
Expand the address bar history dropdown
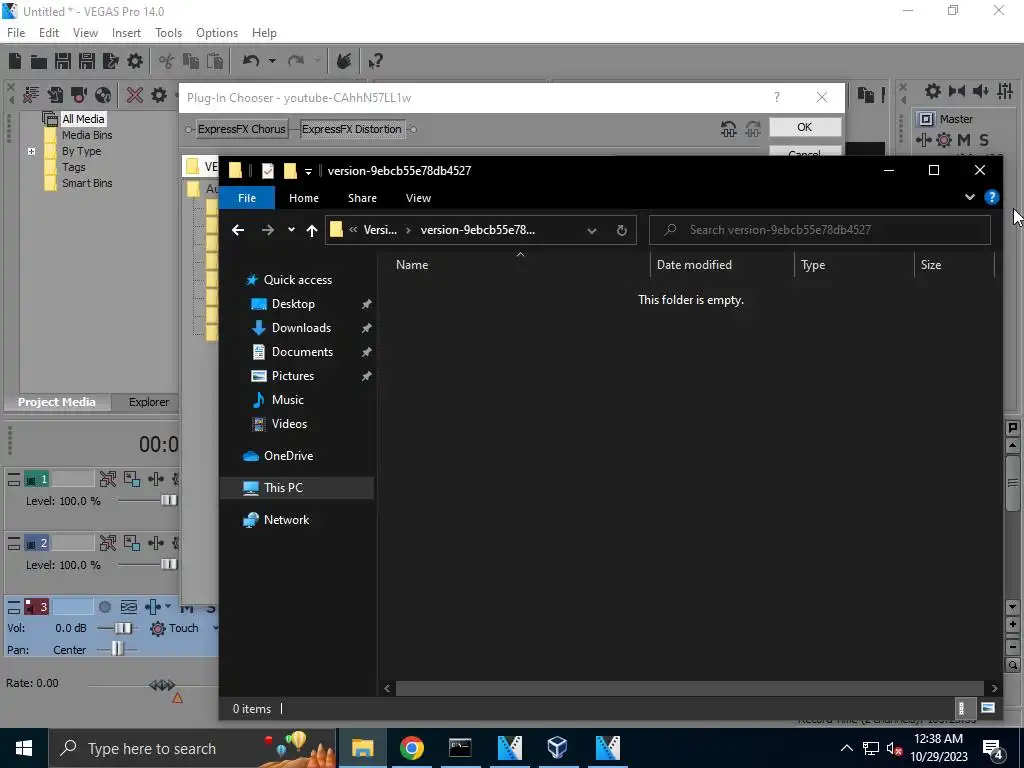pos(592,230)
